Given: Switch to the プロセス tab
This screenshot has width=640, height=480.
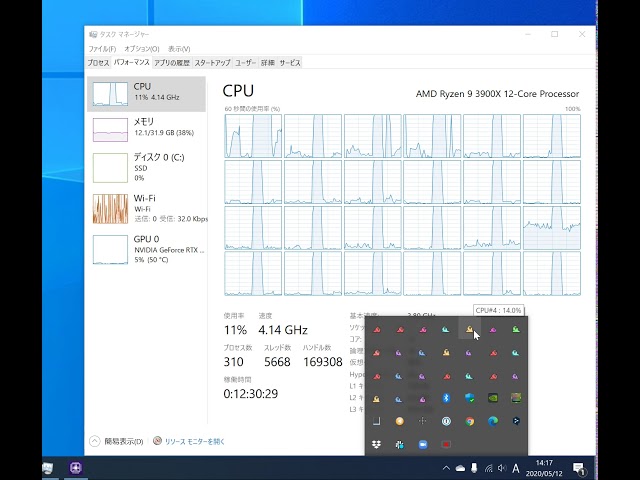Looking at the screenshot, I should coord(98,62).
